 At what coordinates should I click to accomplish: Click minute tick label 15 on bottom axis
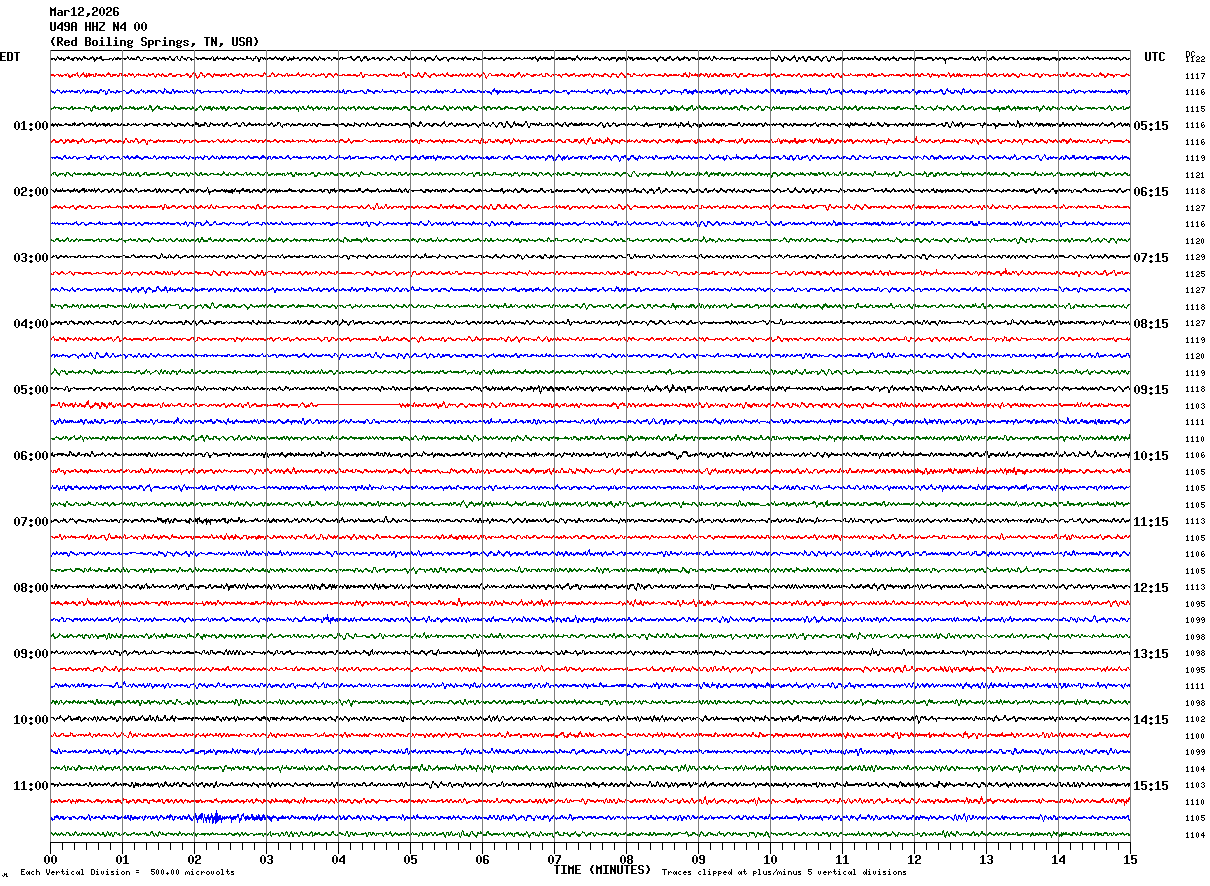tap(1130, 860)
